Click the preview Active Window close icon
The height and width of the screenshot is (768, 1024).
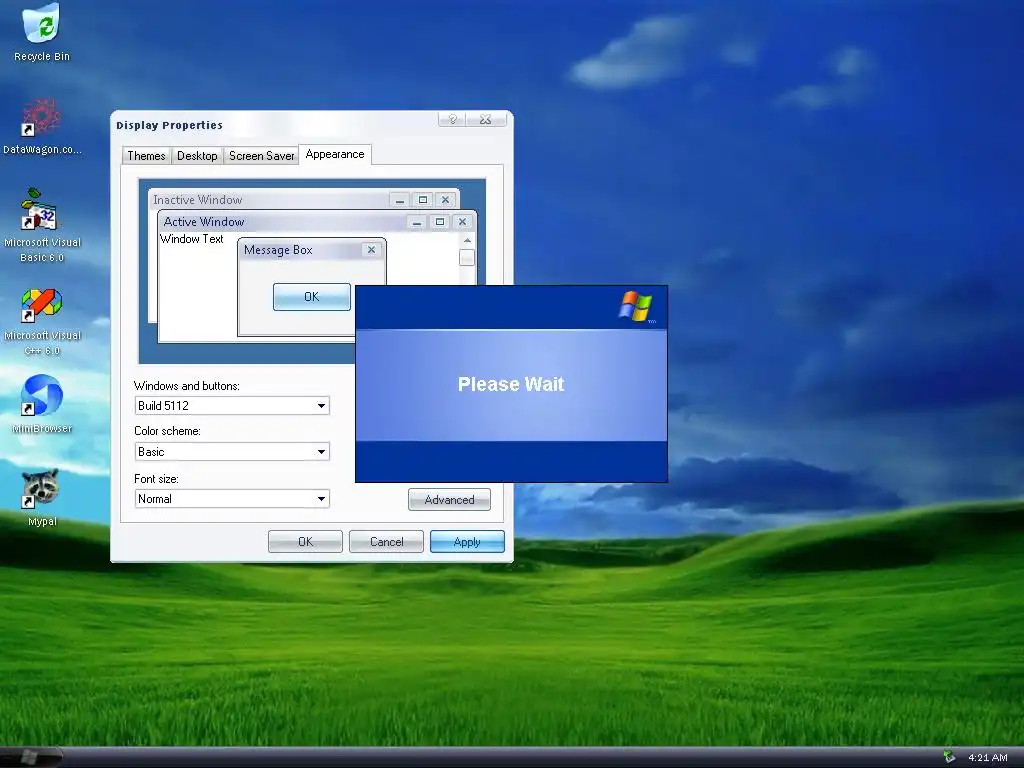(462, 222)
